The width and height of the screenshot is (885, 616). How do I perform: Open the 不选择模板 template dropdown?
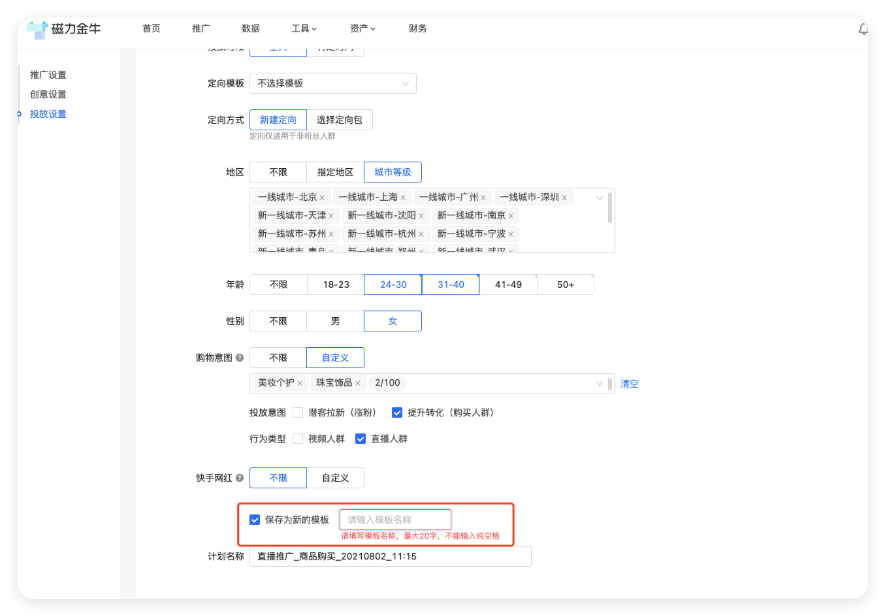click(332, 84)
